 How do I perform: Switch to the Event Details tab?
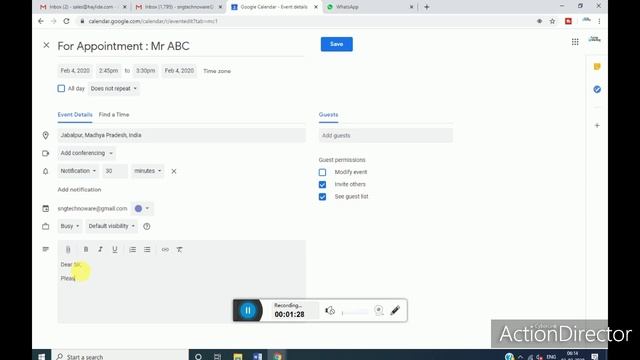click(75, 115)
